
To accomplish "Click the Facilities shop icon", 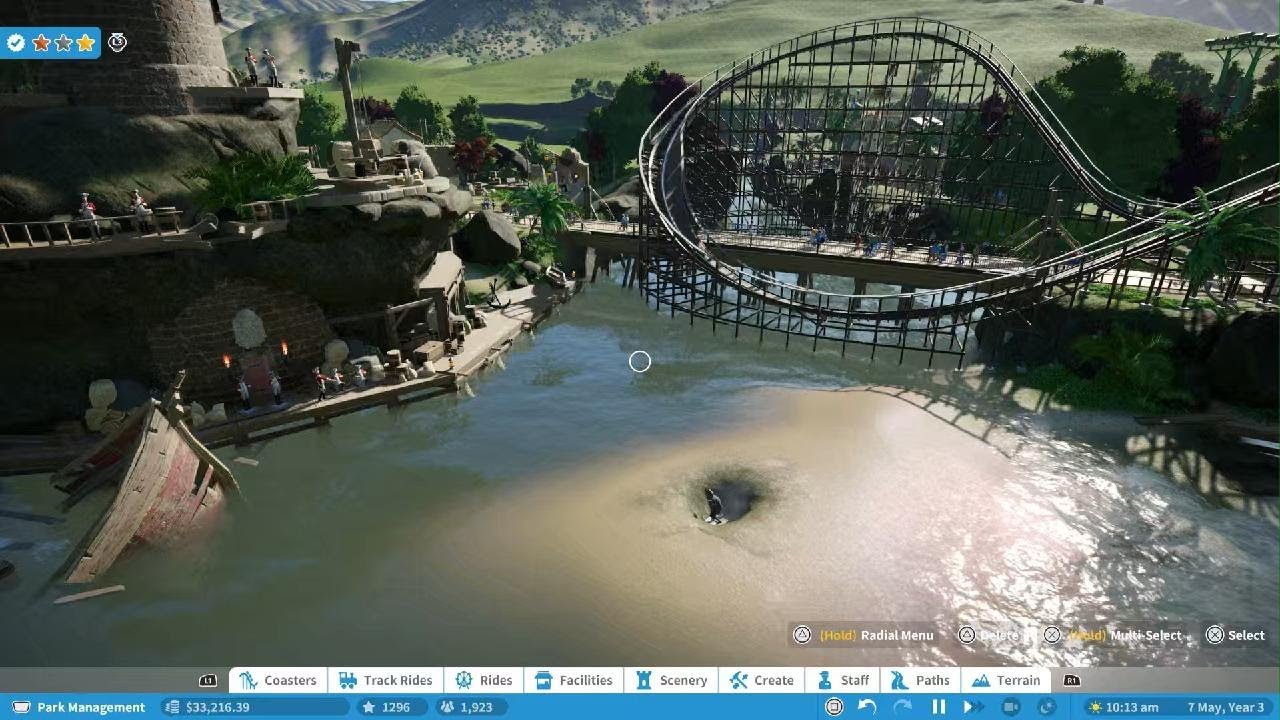I will tap(543, 680).
